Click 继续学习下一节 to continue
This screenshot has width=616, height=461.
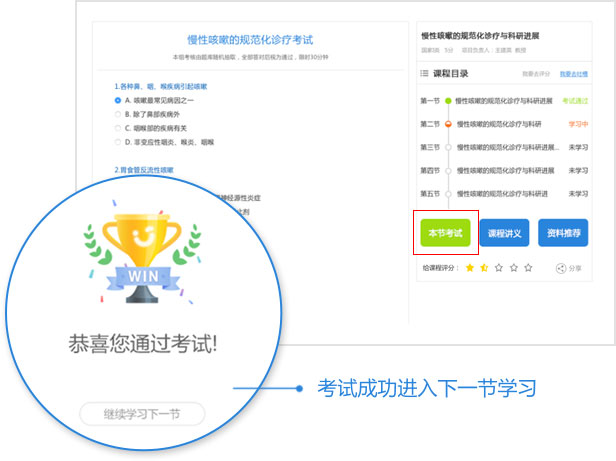[x=141, y=413]
